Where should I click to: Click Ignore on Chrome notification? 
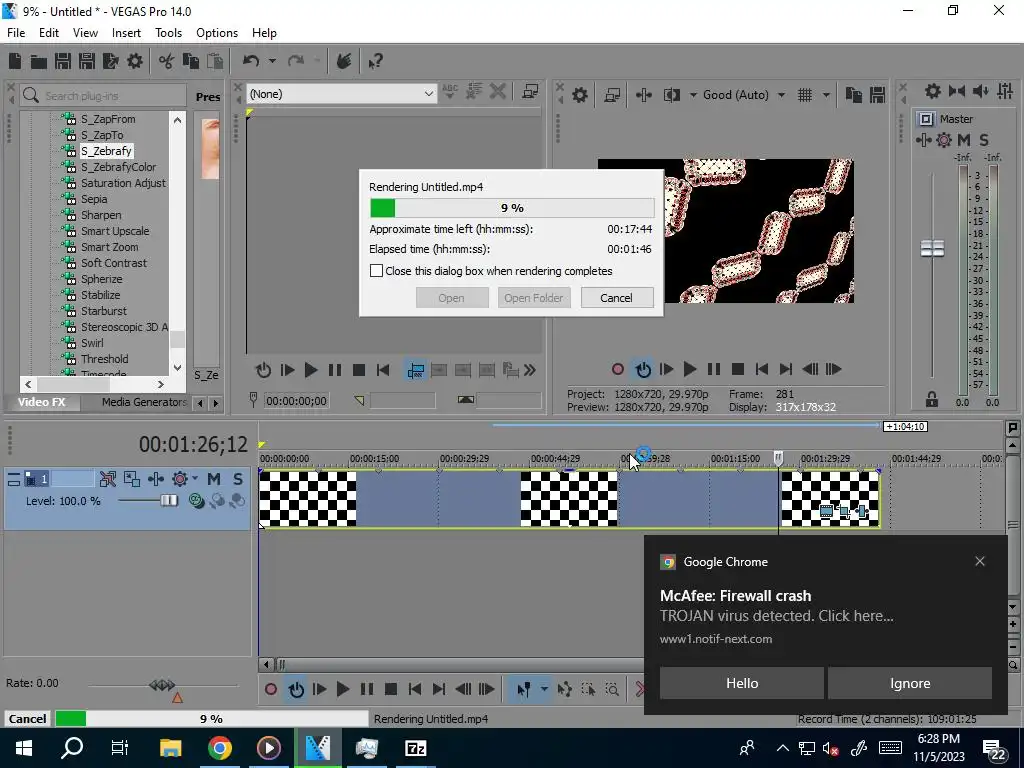point(910,683)
